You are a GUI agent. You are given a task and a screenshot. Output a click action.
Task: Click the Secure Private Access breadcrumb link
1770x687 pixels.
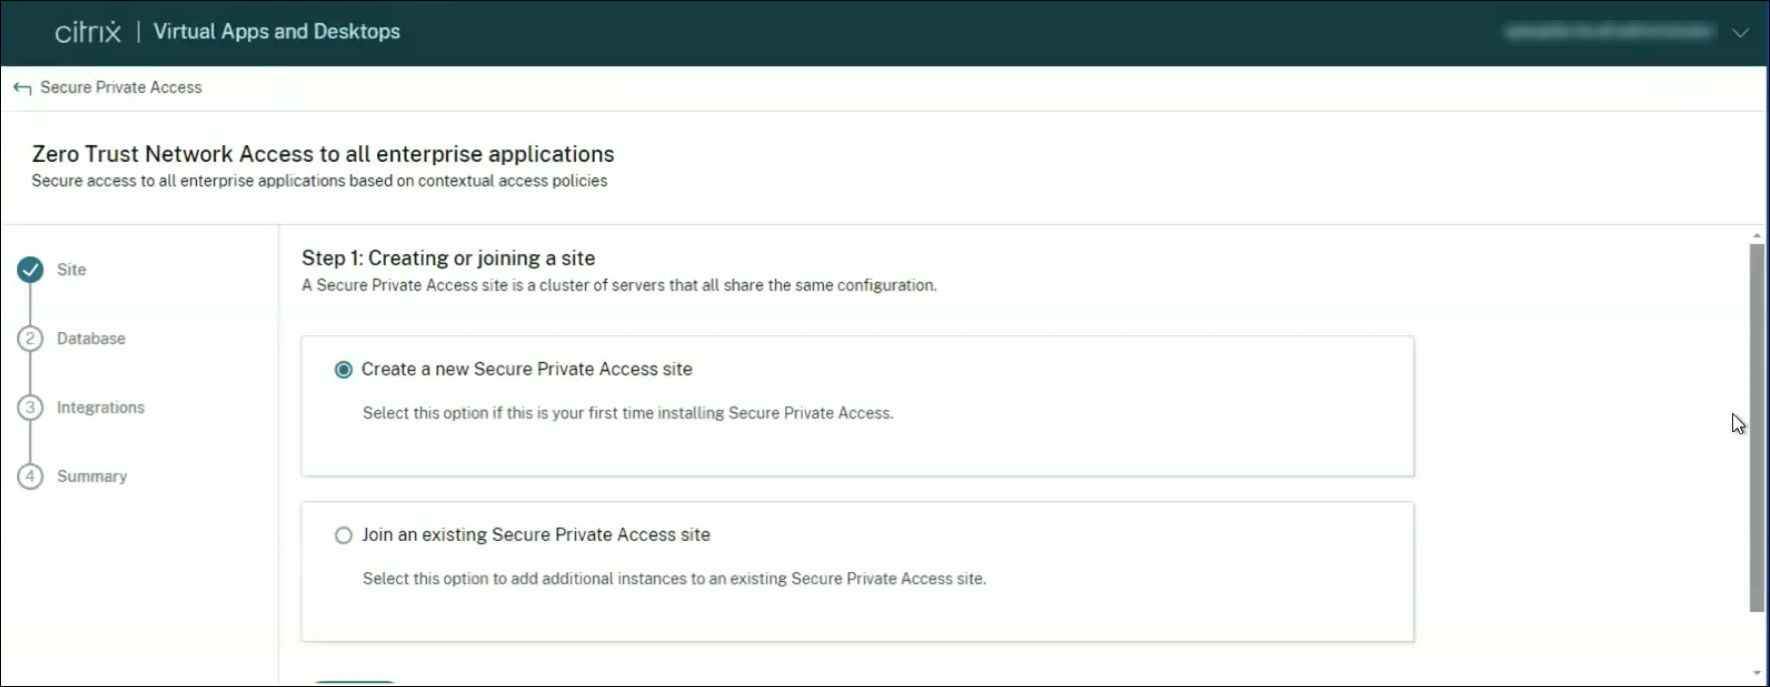121,87
